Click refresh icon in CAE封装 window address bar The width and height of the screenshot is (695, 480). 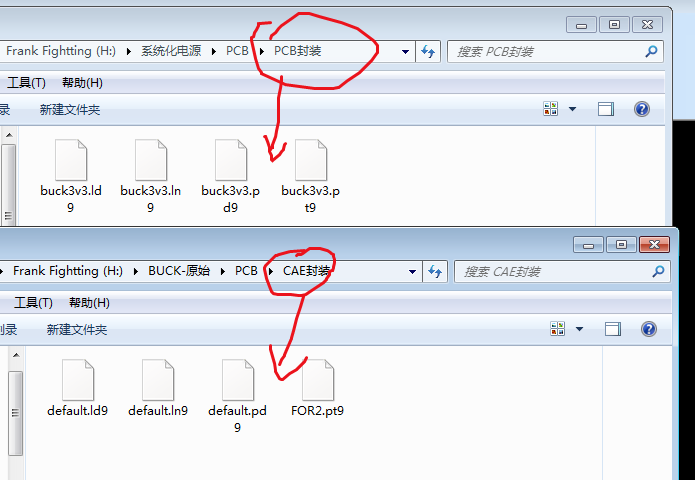(435, 271)
